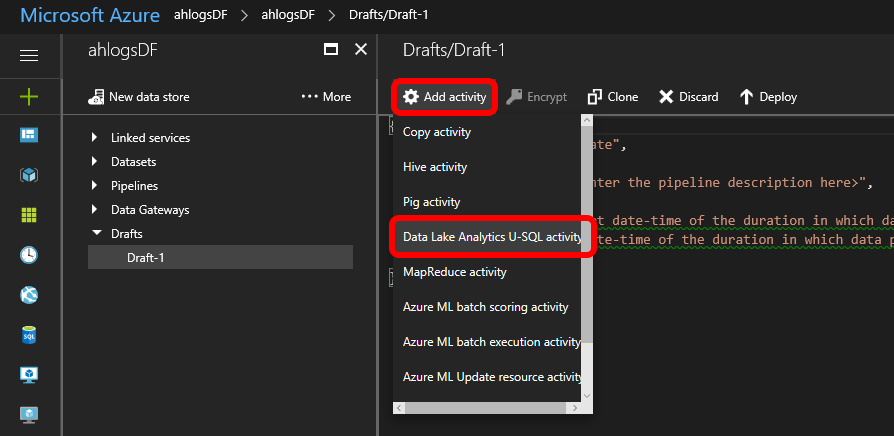Viewport: 894px width, 436px height.
Task: Click the Add activity button label
Action: tap(454, 97)
